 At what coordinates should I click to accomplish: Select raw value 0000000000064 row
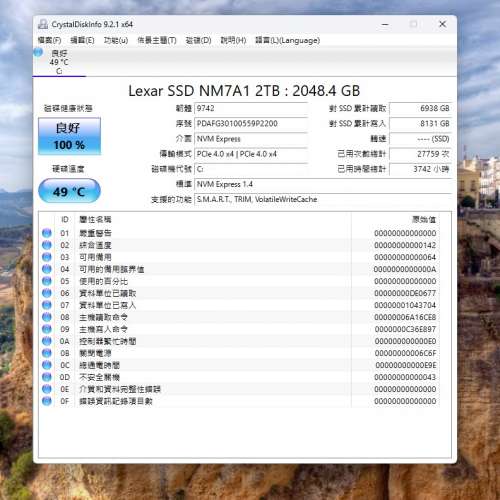(405, 257)
